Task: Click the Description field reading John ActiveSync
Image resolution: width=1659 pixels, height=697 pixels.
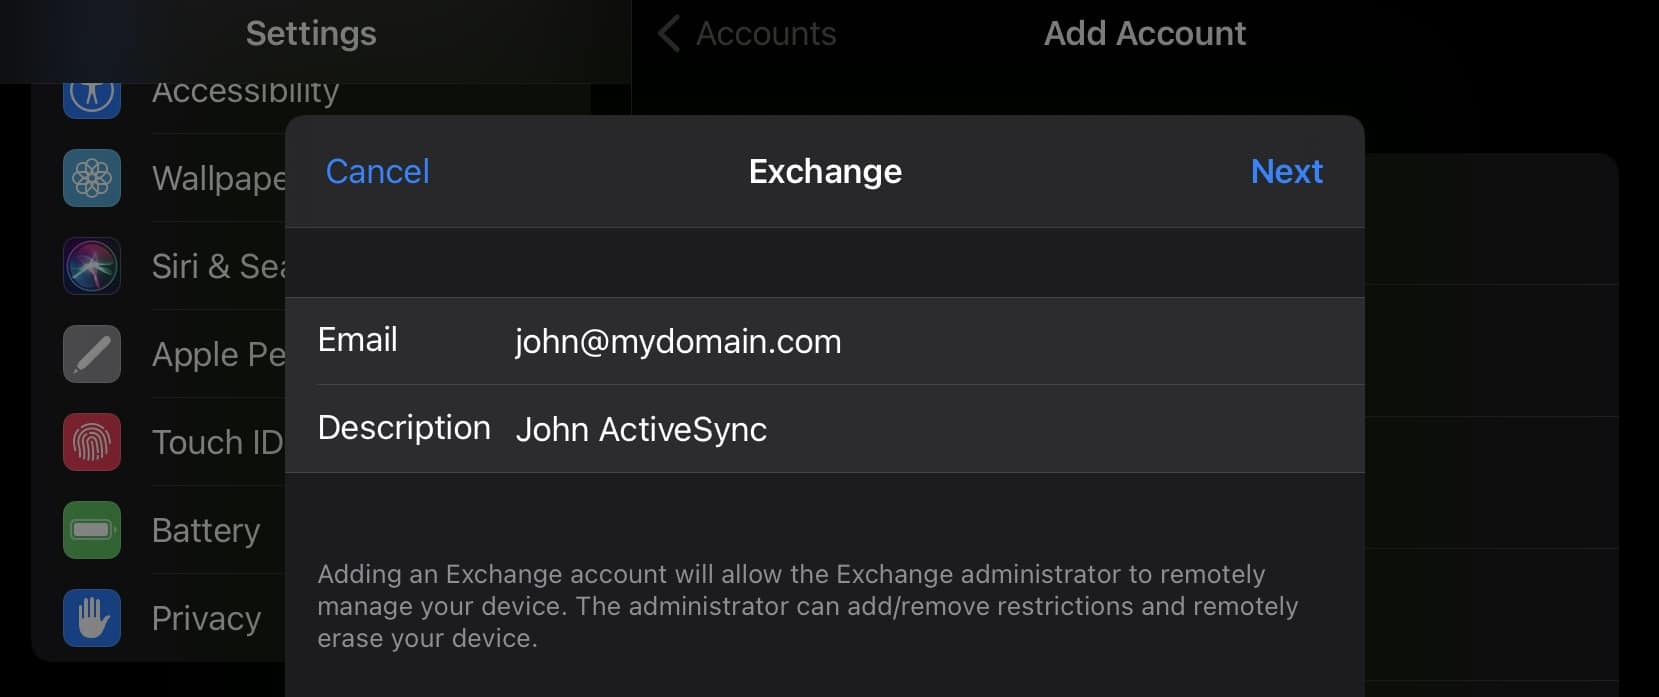Action: (x=641, y=430)
